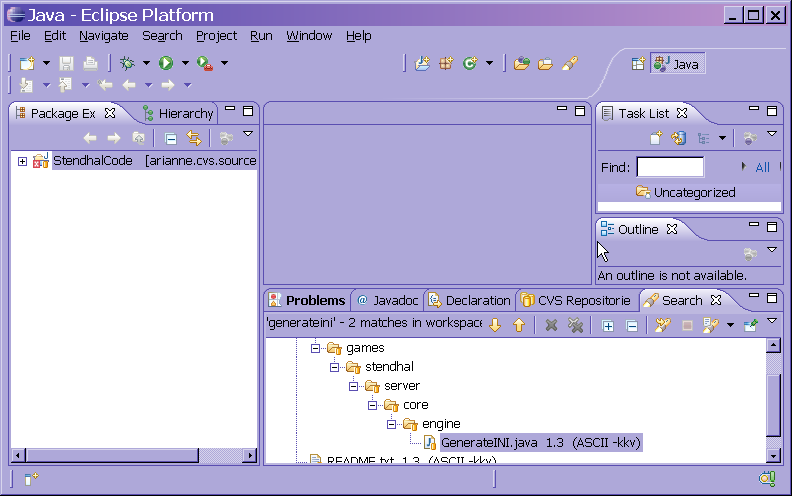
Task: Click the green Run button icon
Action: (166, 63)
